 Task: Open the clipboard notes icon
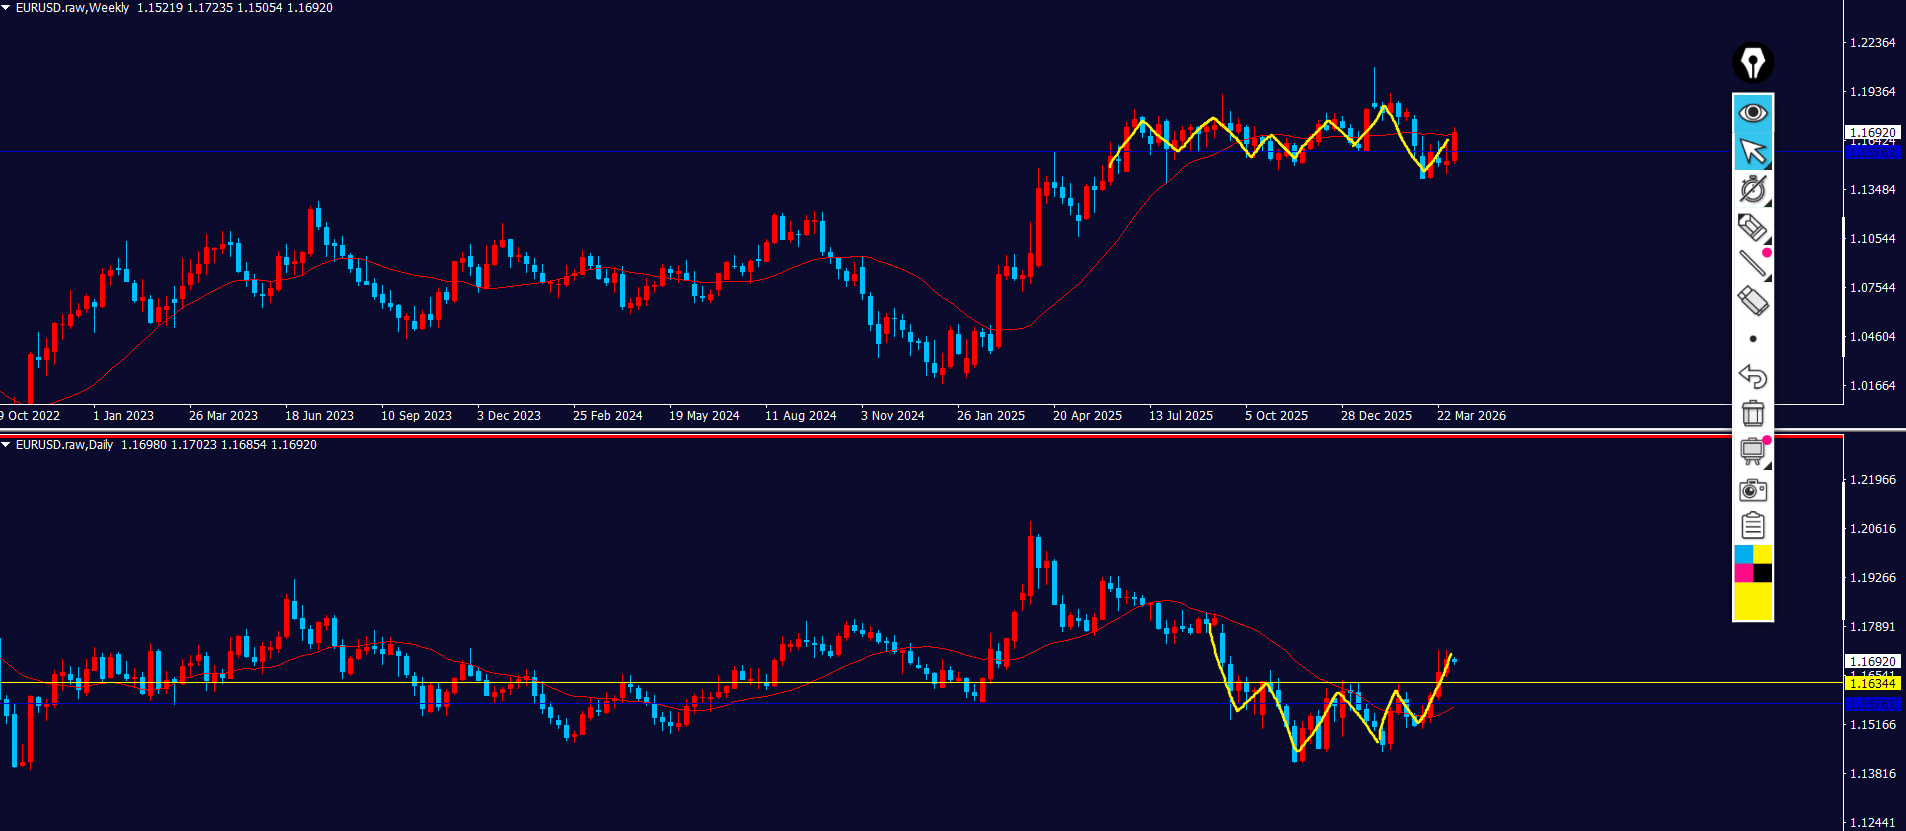click(1752, 526)
